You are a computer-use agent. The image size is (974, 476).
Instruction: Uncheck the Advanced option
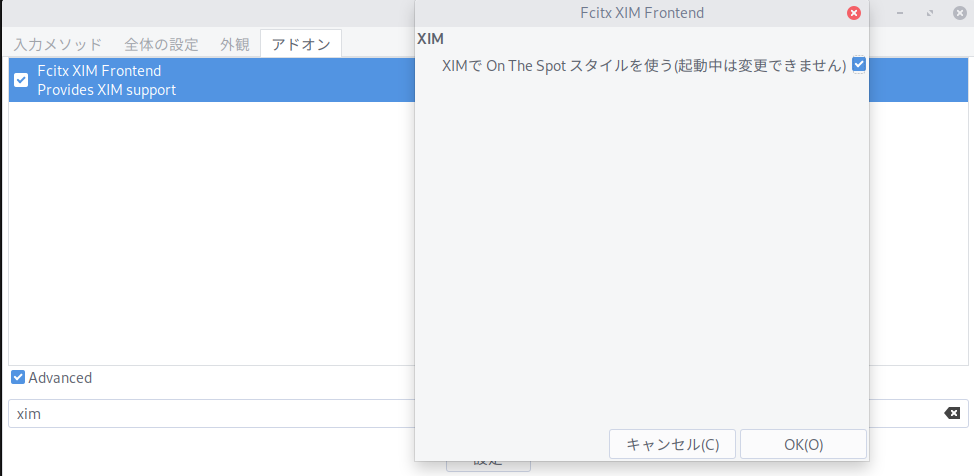[18, 378]
